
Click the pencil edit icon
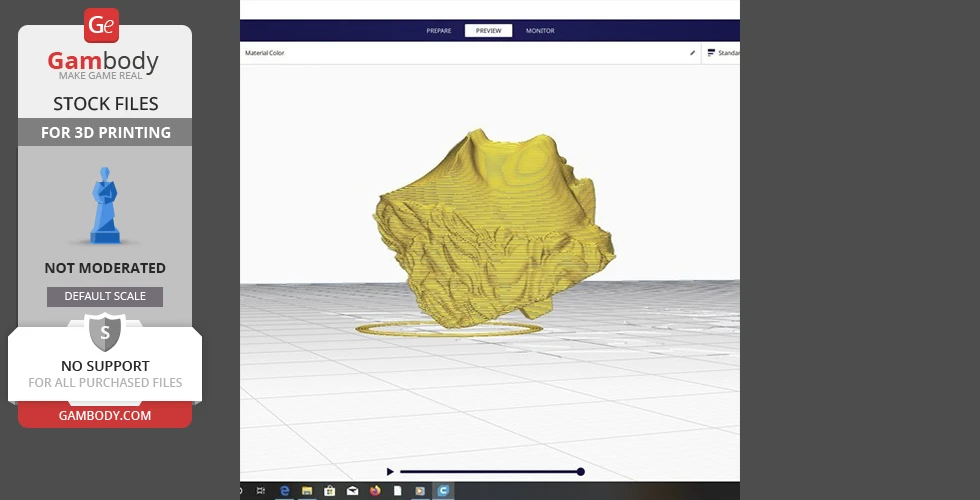point(692,53)
